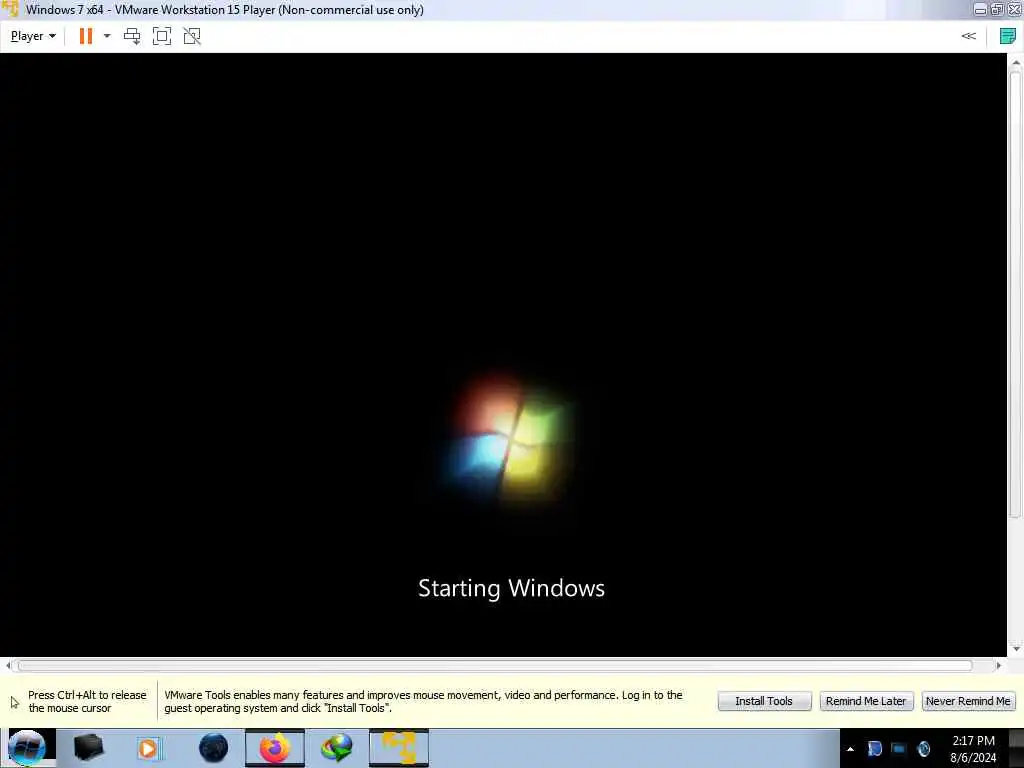Screen dimensions: 1024x768
Task: Open the Player menu
Action: click(33, 36)
